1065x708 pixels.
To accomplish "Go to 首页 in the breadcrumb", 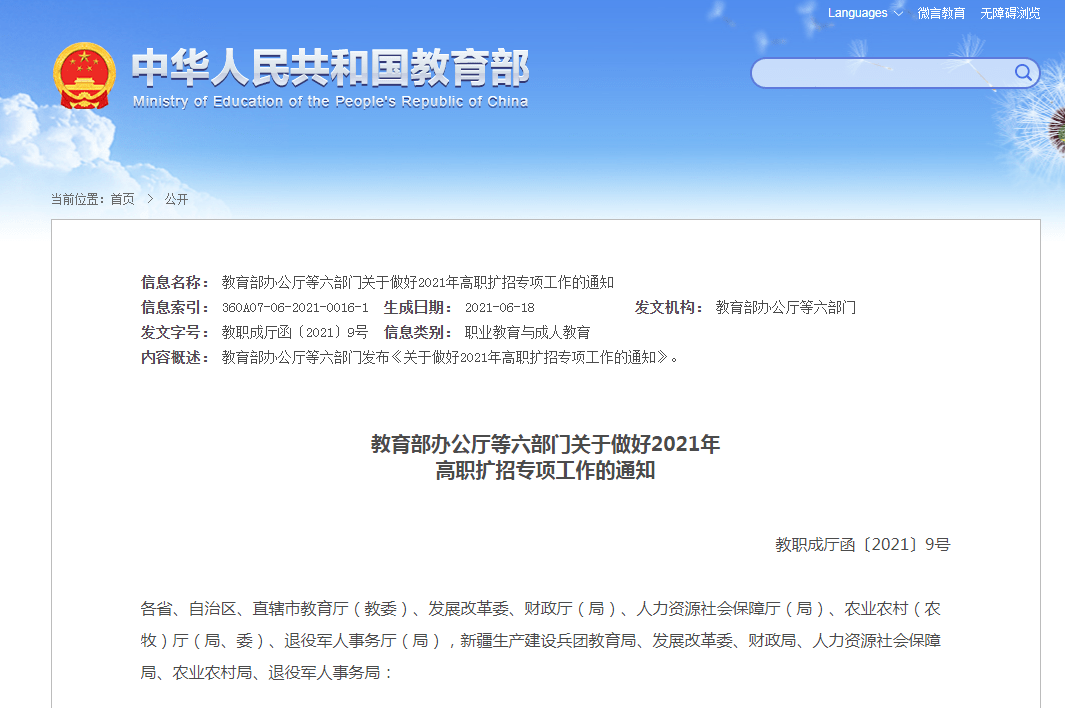I will tap(122, 199).
